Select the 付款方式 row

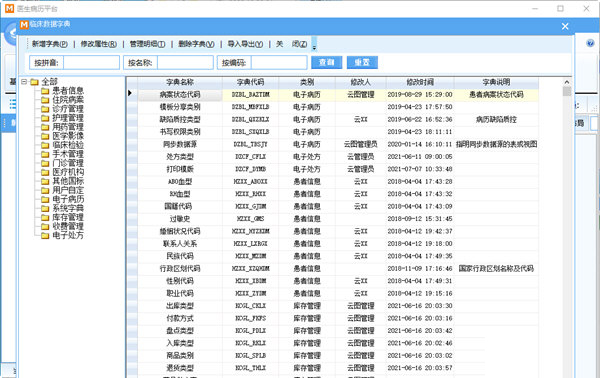click(338, 318)
